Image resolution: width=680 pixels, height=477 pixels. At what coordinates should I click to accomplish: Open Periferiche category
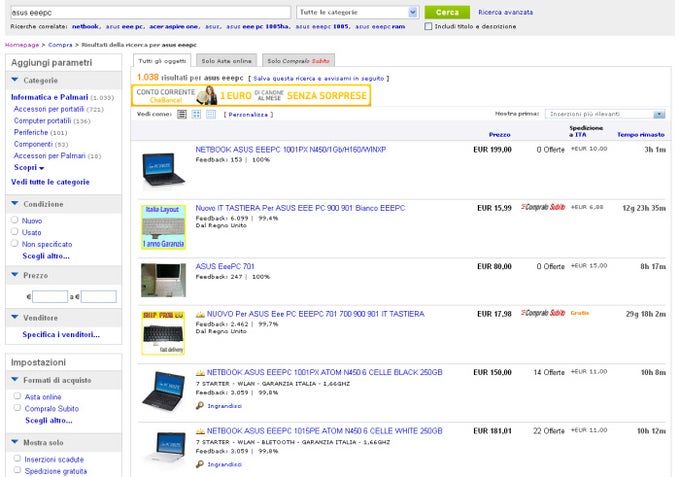click(x=31, y=132)
